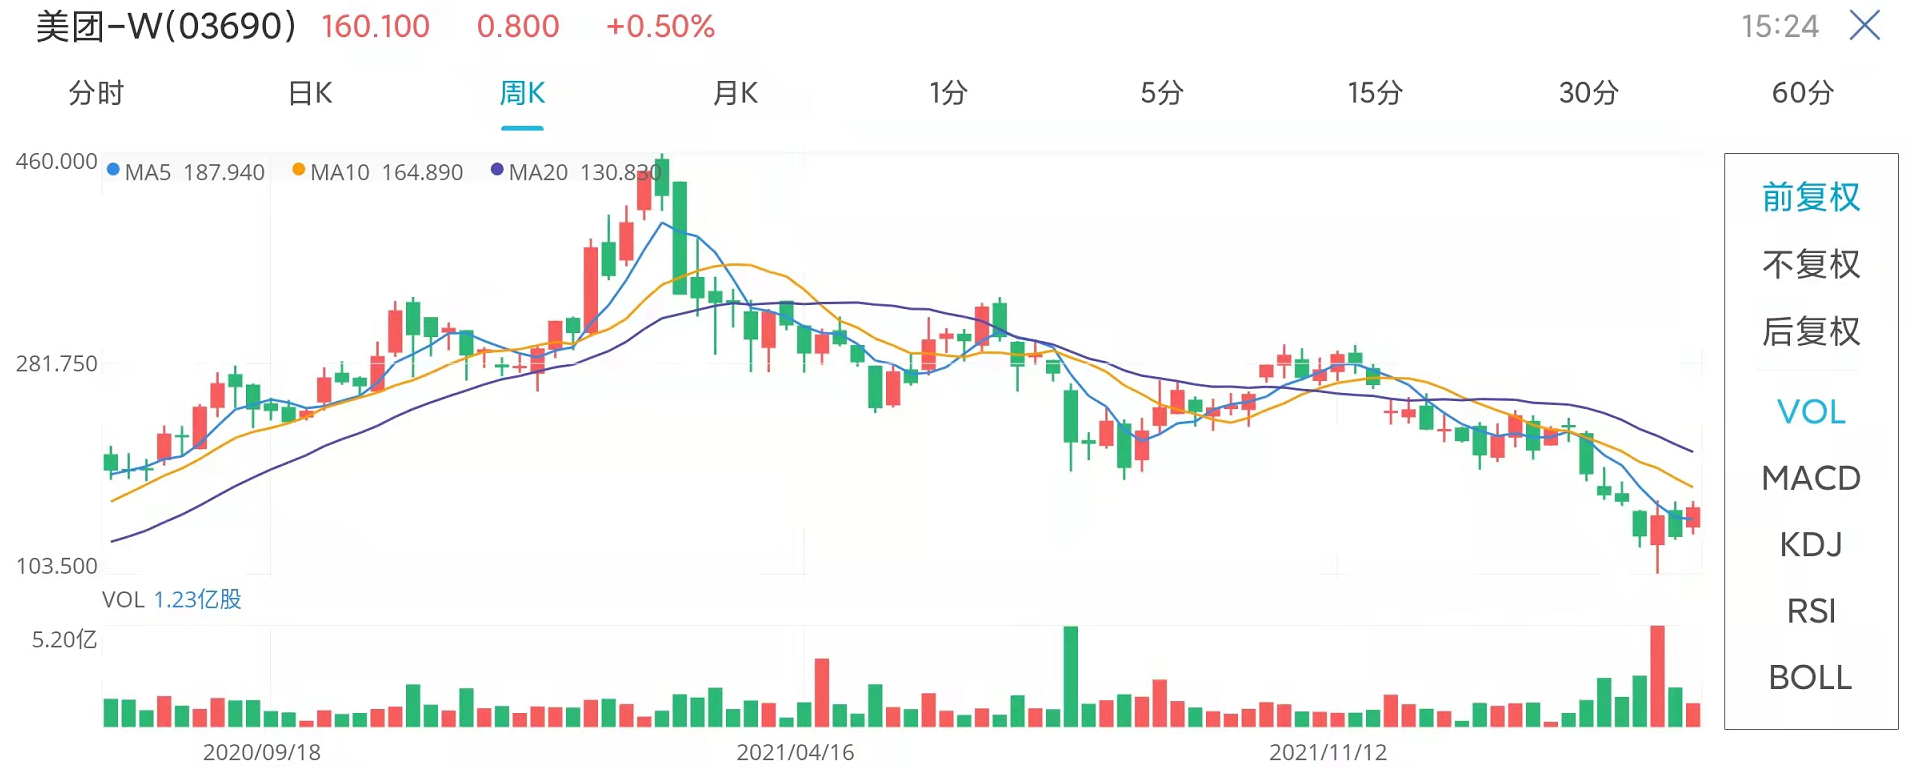Show BOLL bands indicator
1909x768 pixels.
coord(1811,678)
